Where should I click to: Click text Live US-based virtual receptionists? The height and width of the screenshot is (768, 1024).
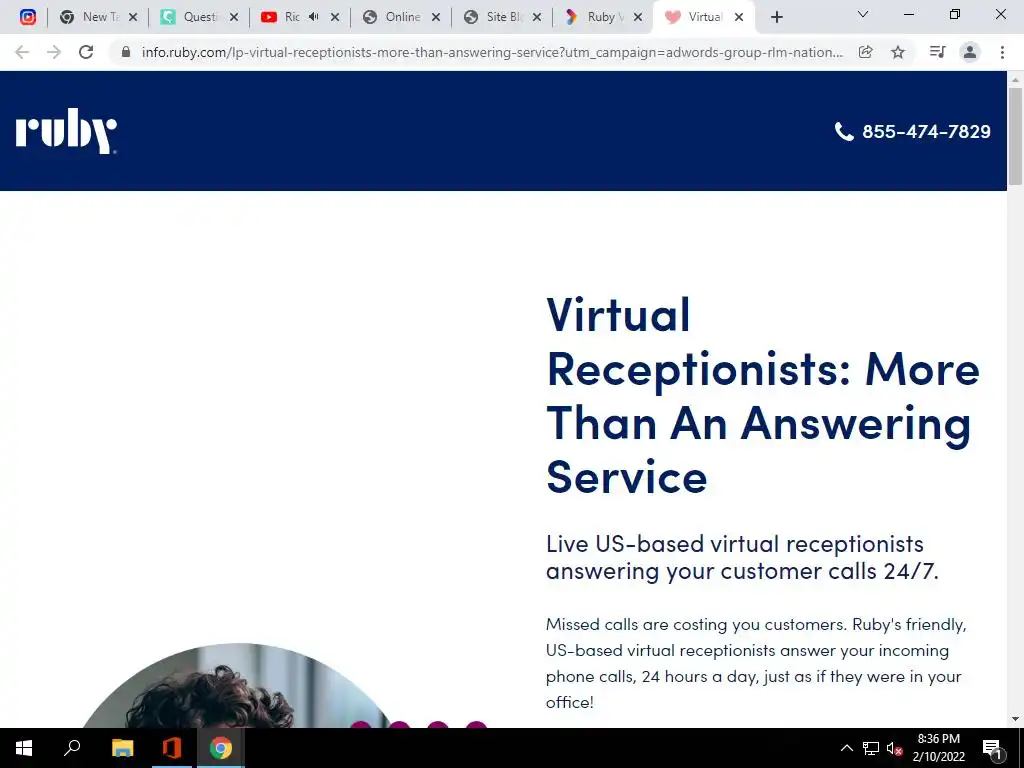(x=735, y=544)
